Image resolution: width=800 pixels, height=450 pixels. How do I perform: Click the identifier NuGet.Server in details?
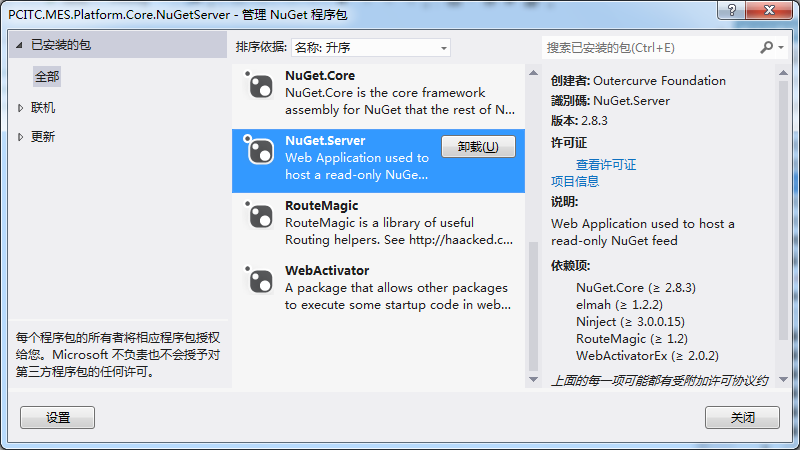point(632,101)
